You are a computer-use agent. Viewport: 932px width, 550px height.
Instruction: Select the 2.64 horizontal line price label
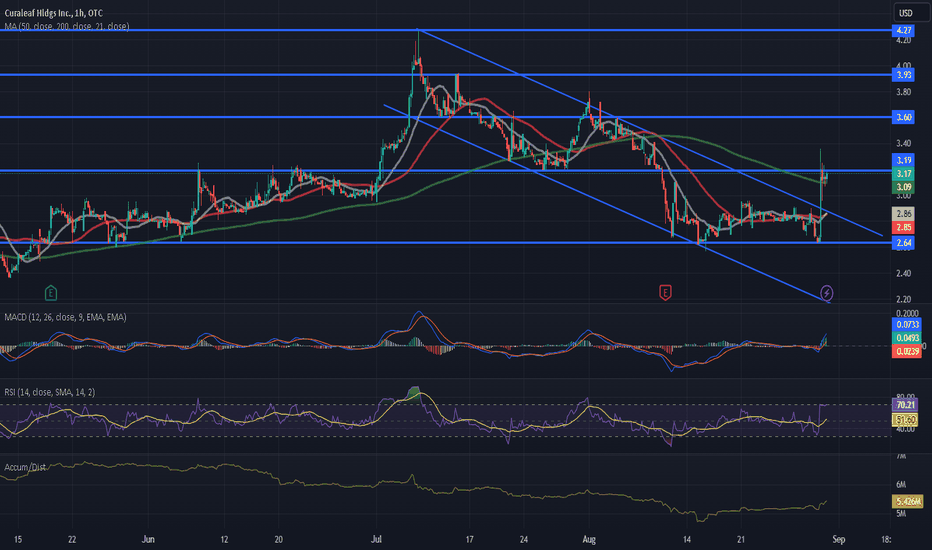(x=903, y=243)
